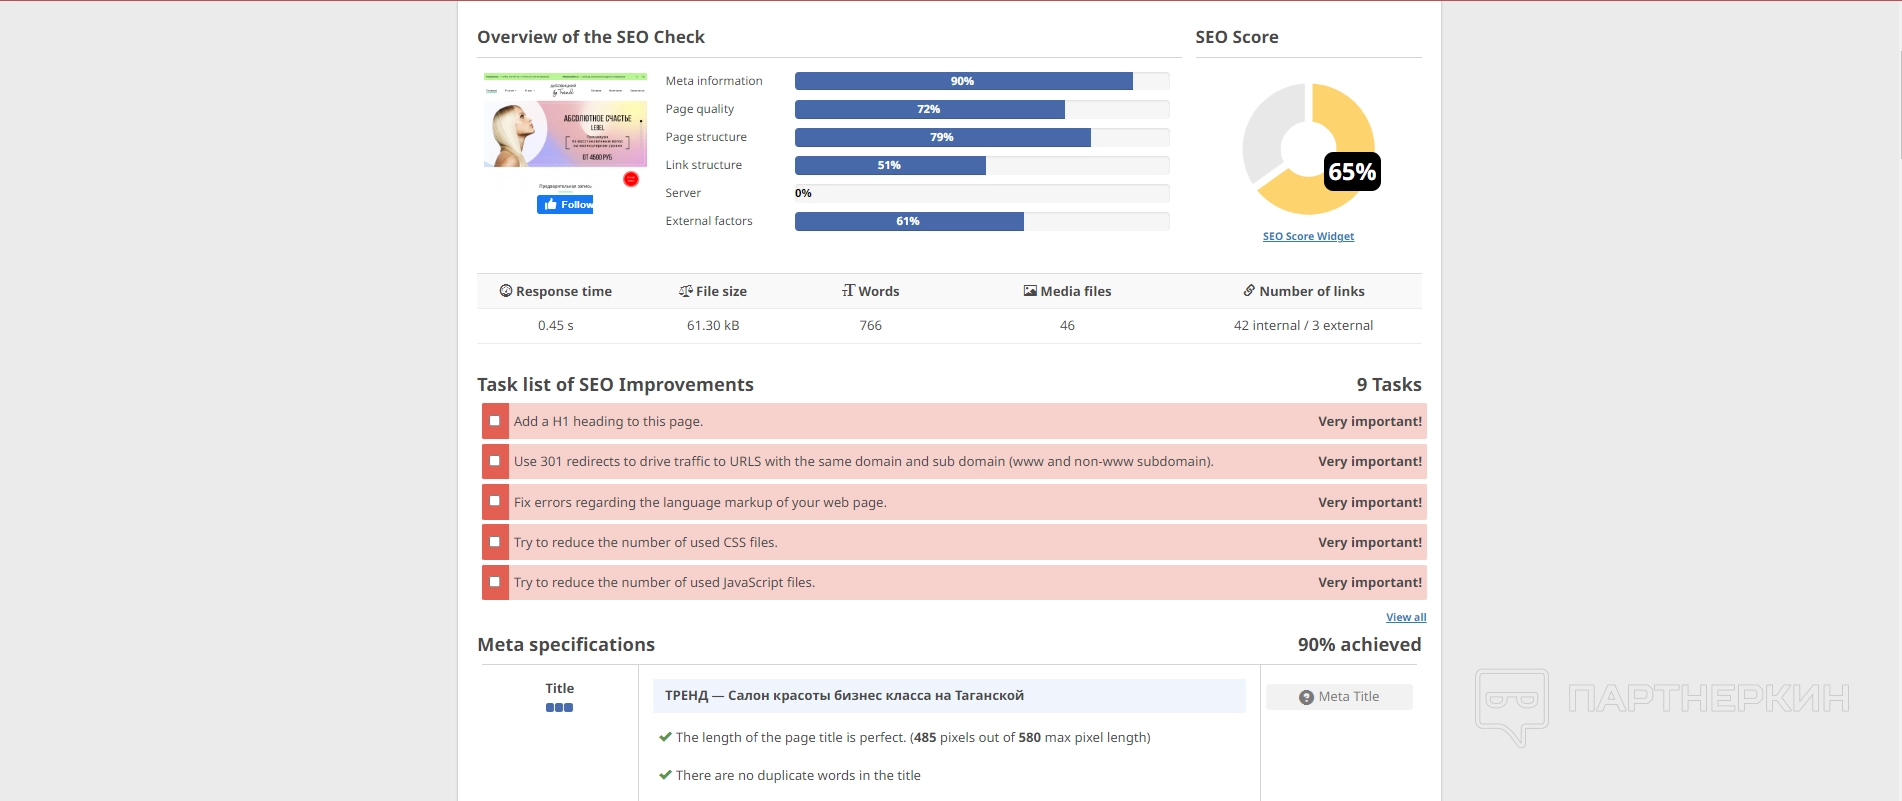Viewport: 1902px width, 801px height.
Task: Check the reduce CSS files task checkbox
Action: point(494,542)
